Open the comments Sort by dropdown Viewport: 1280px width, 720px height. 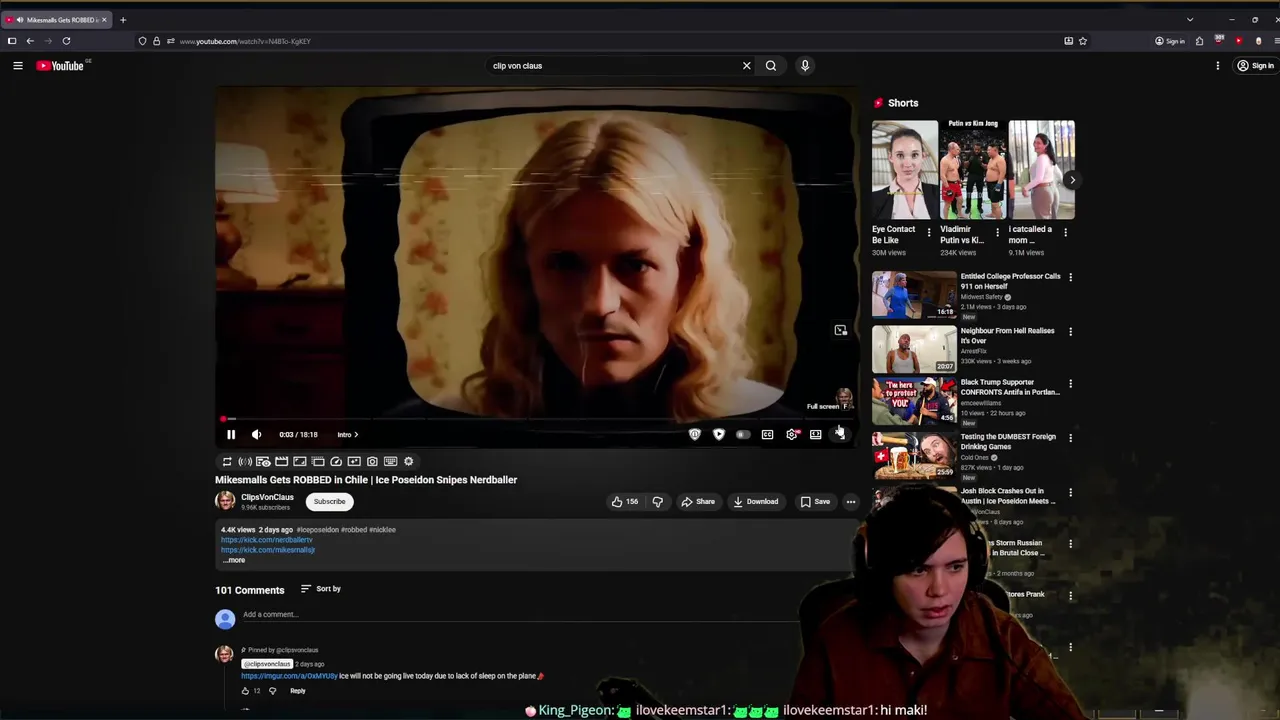click(321, 589)
